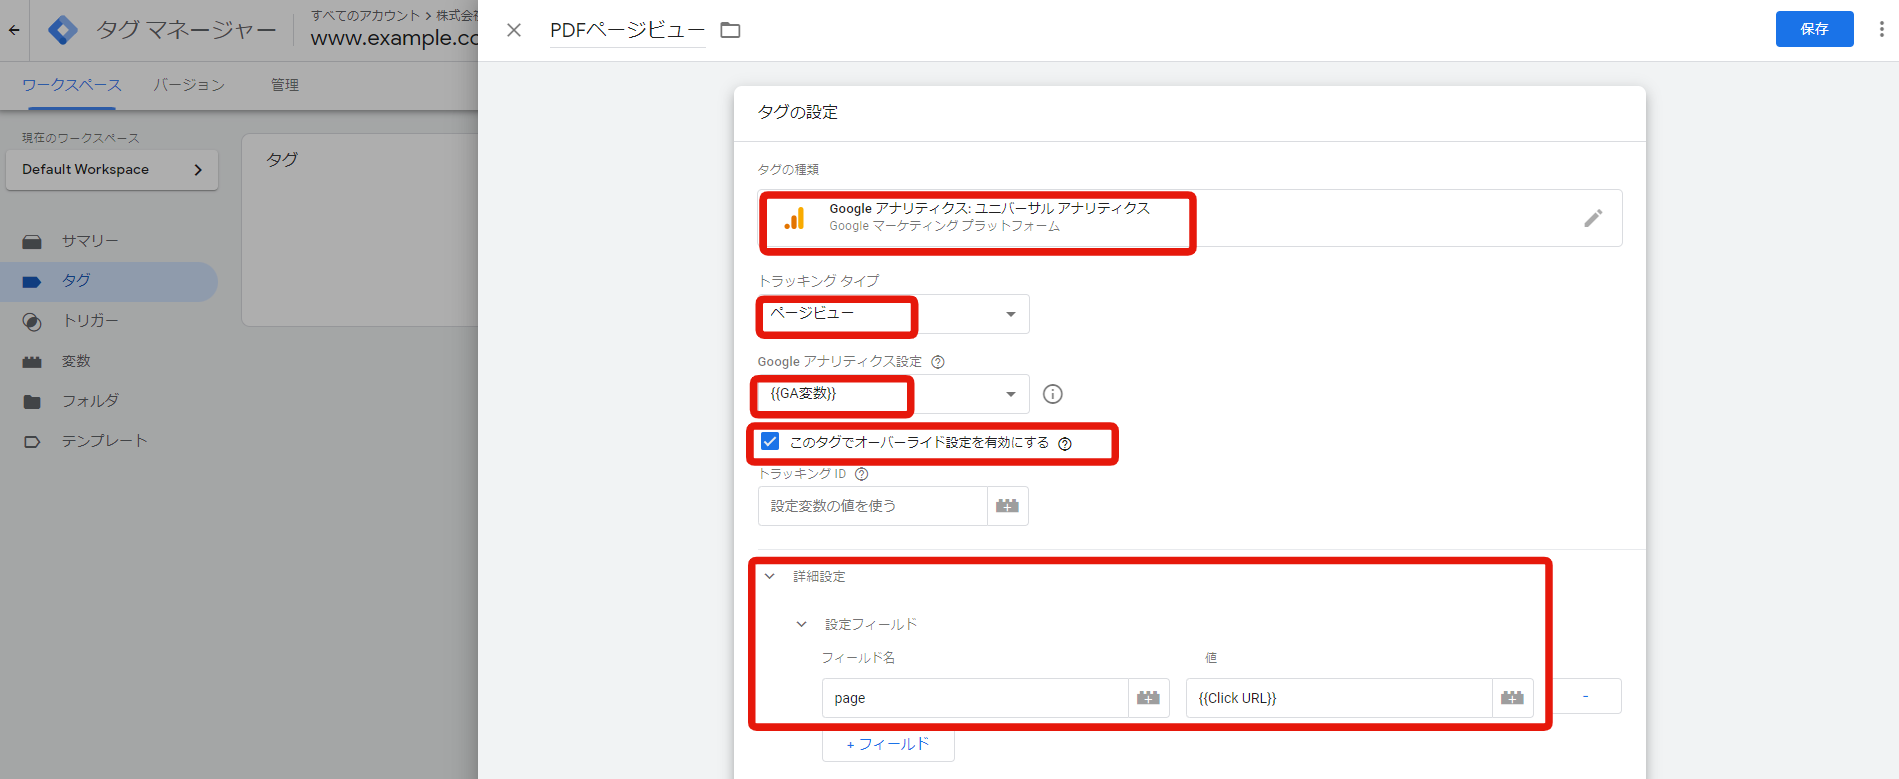Click the トリガー sidebar icon
The width and height of the screenshot is (1899, 779).
click(x=32, y=321)
